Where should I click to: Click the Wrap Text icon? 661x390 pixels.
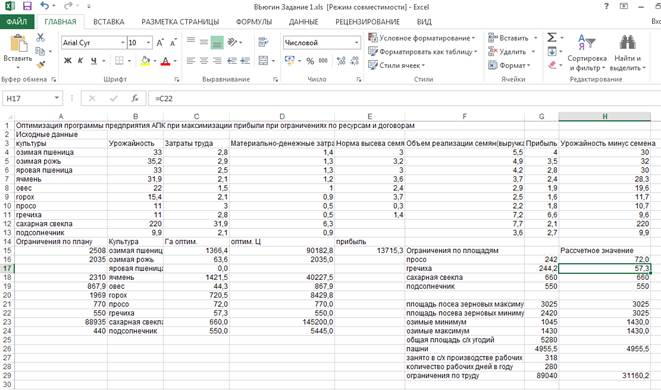[x=263, y=42]
